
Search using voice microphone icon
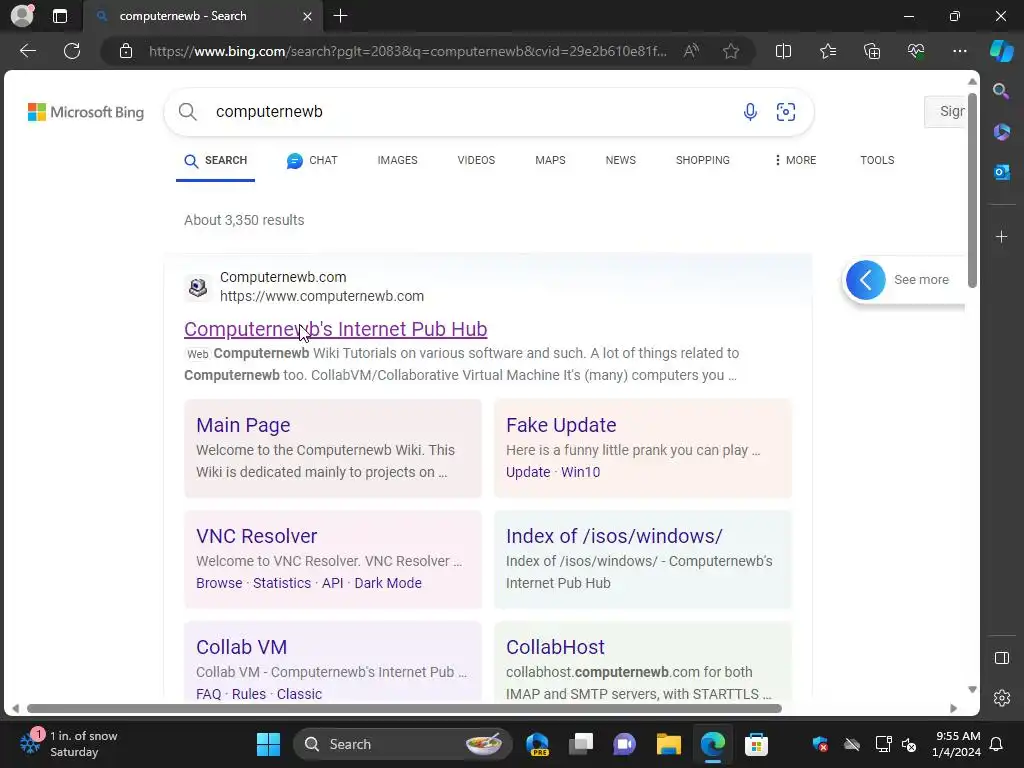point(750,112)
